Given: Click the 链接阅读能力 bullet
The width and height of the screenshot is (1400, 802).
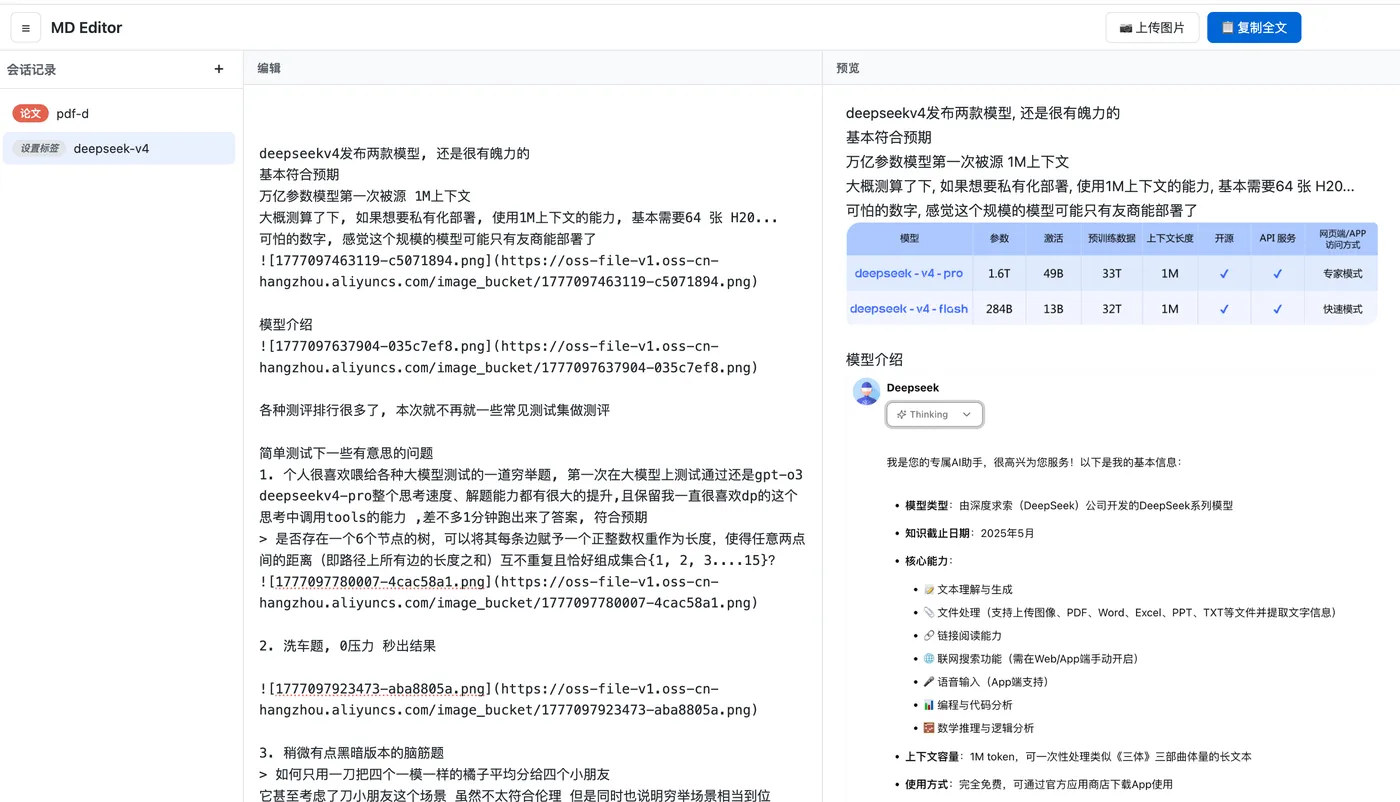Looking at the screenshot, I should [x=962, y=636].
